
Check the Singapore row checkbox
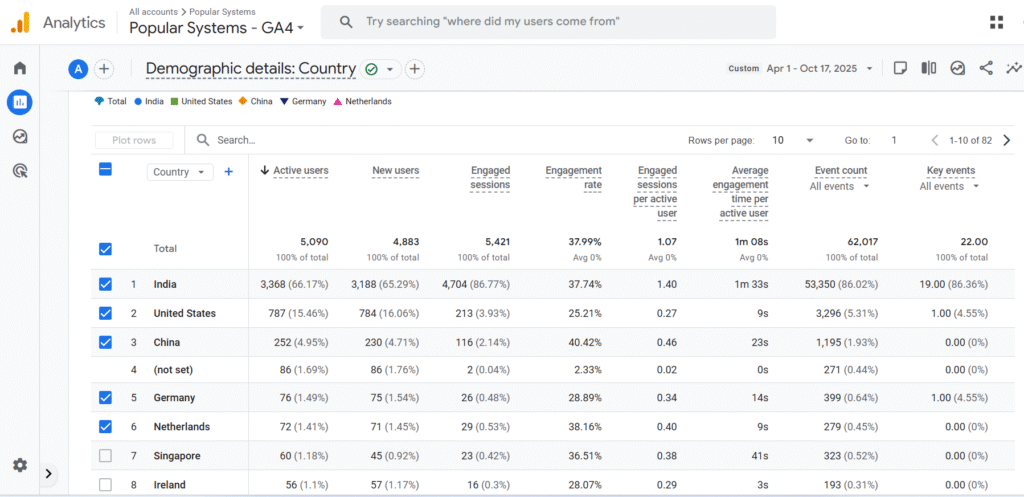coord(106,456)
